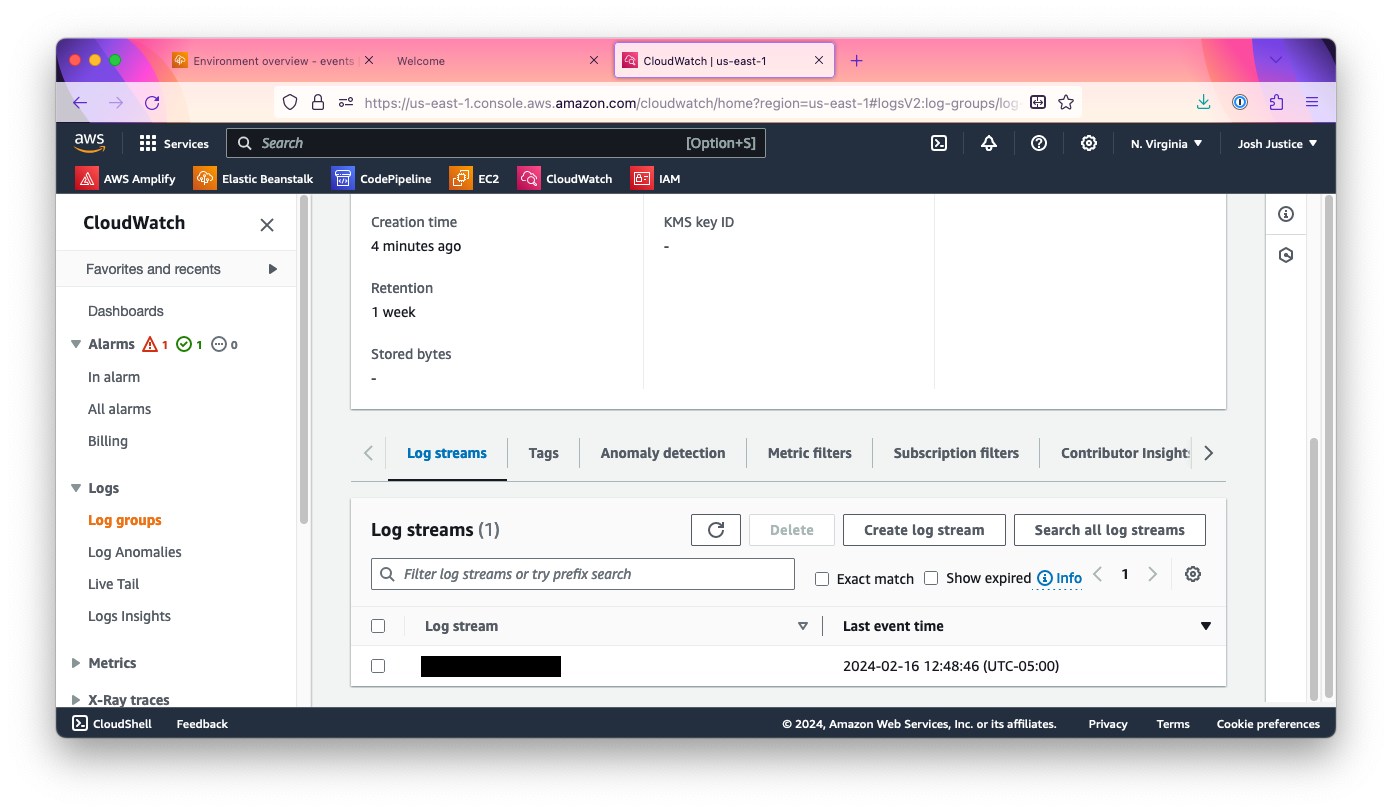This screenshot has width=1392, height=812.
Task: Open Log Anomalies in sidebar
Action: tap(135, 552)
